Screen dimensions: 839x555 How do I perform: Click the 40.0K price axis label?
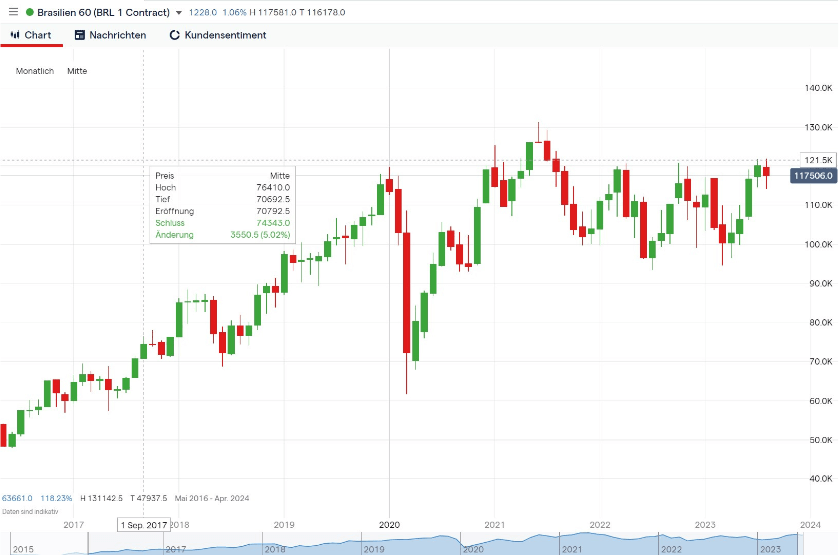click(820, 478)
